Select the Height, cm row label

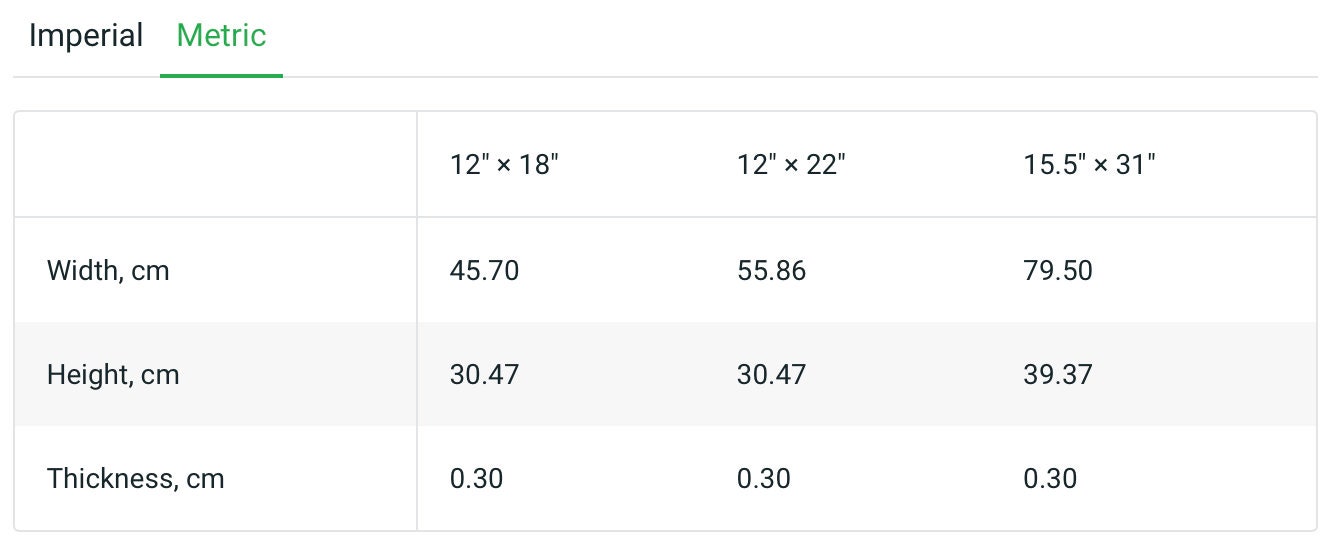(113, 375)
